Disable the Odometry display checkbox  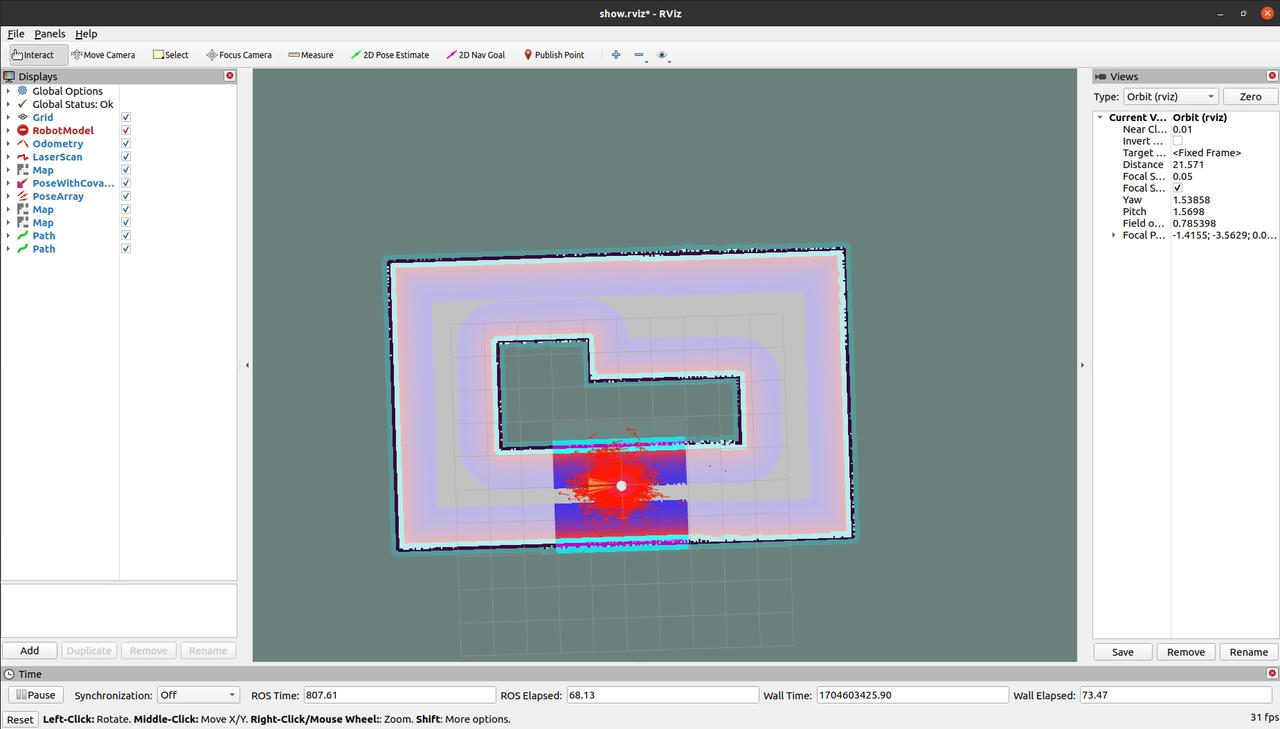click(x=126, y=144)
